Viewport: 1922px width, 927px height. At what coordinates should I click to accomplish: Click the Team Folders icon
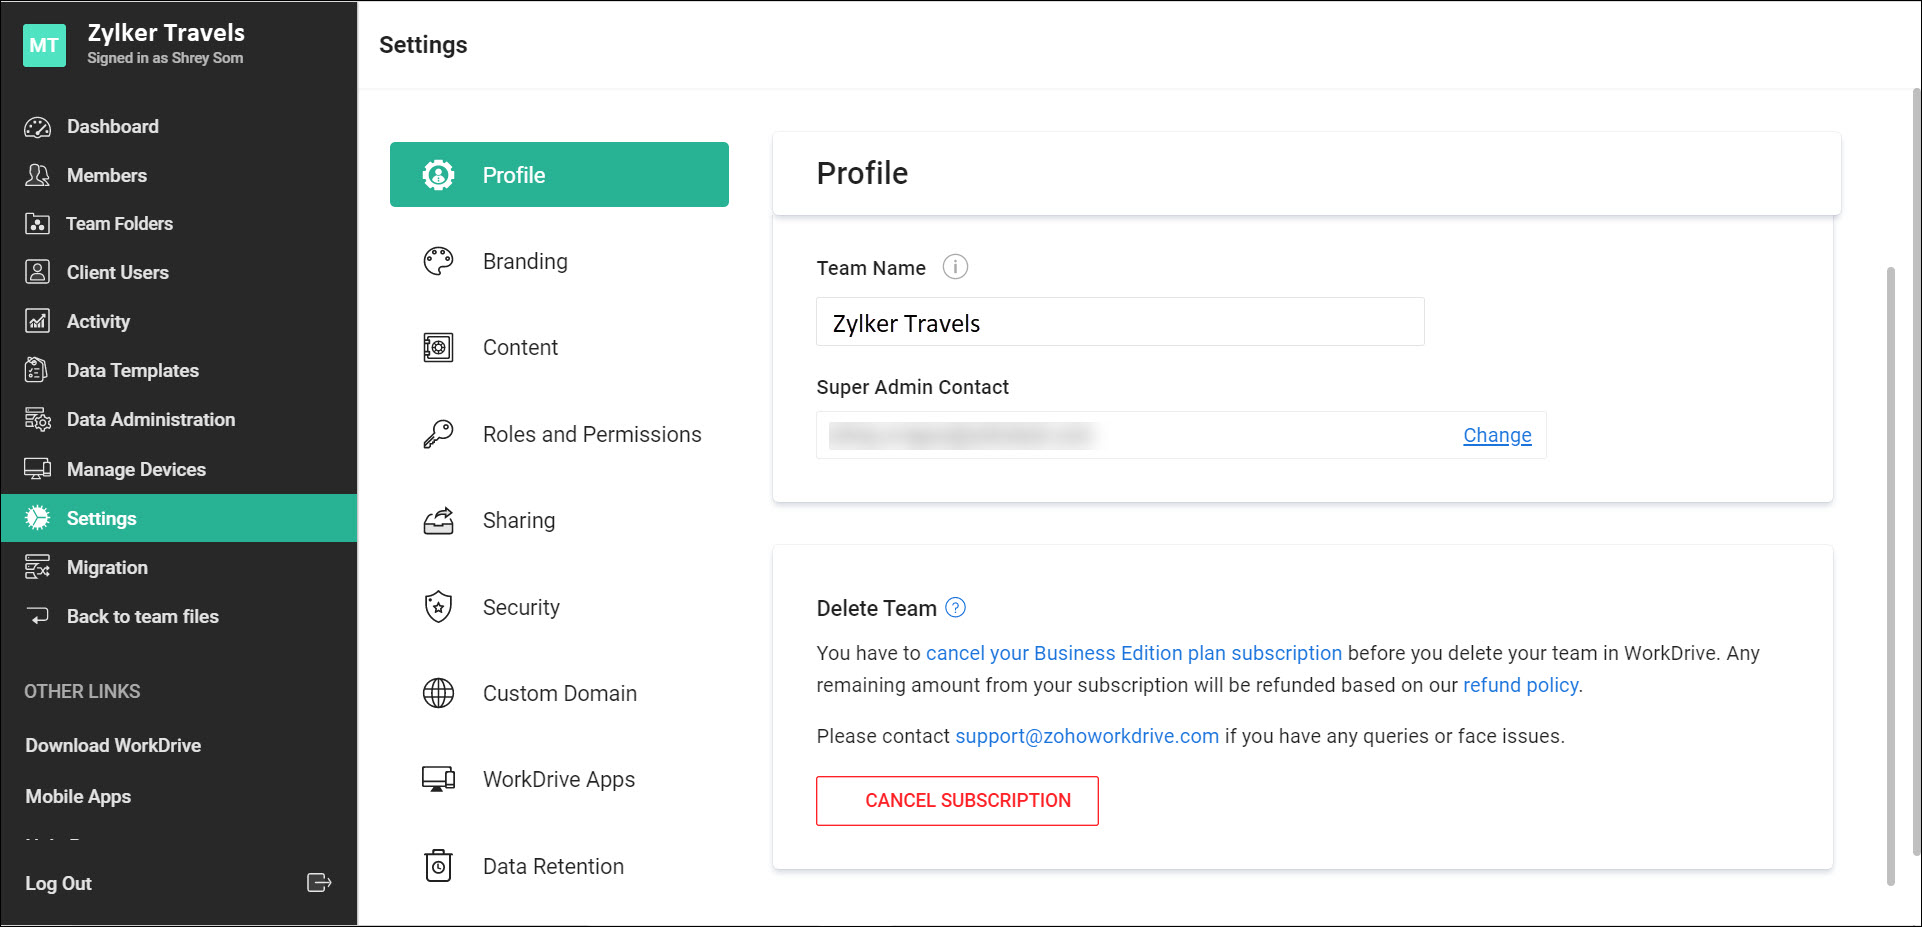(x=37, y=224)
